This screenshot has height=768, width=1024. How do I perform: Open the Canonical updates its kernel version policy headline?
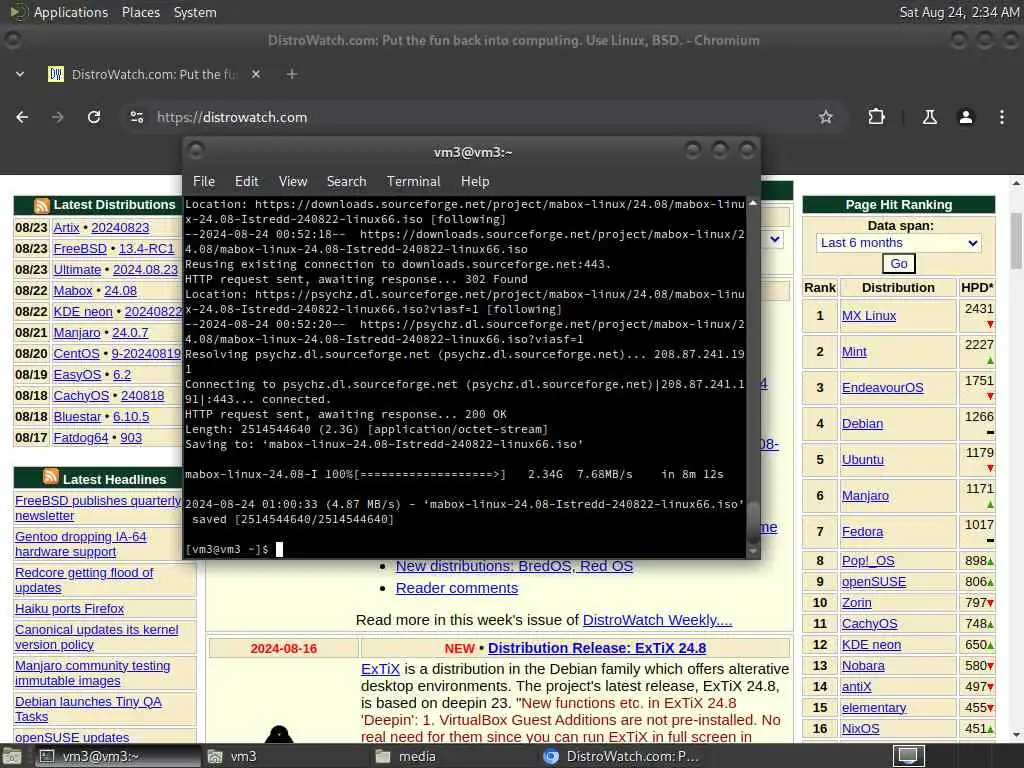click(97, 637)
